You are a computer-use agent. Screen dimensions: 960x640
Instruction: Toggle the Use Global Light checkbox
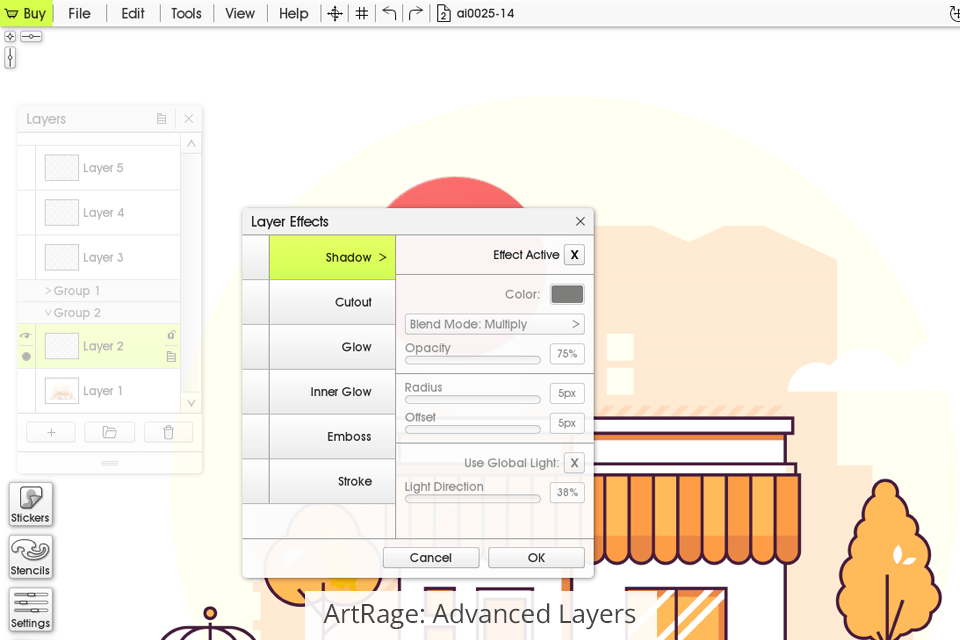pyautogui.click(x=574, y=463)
